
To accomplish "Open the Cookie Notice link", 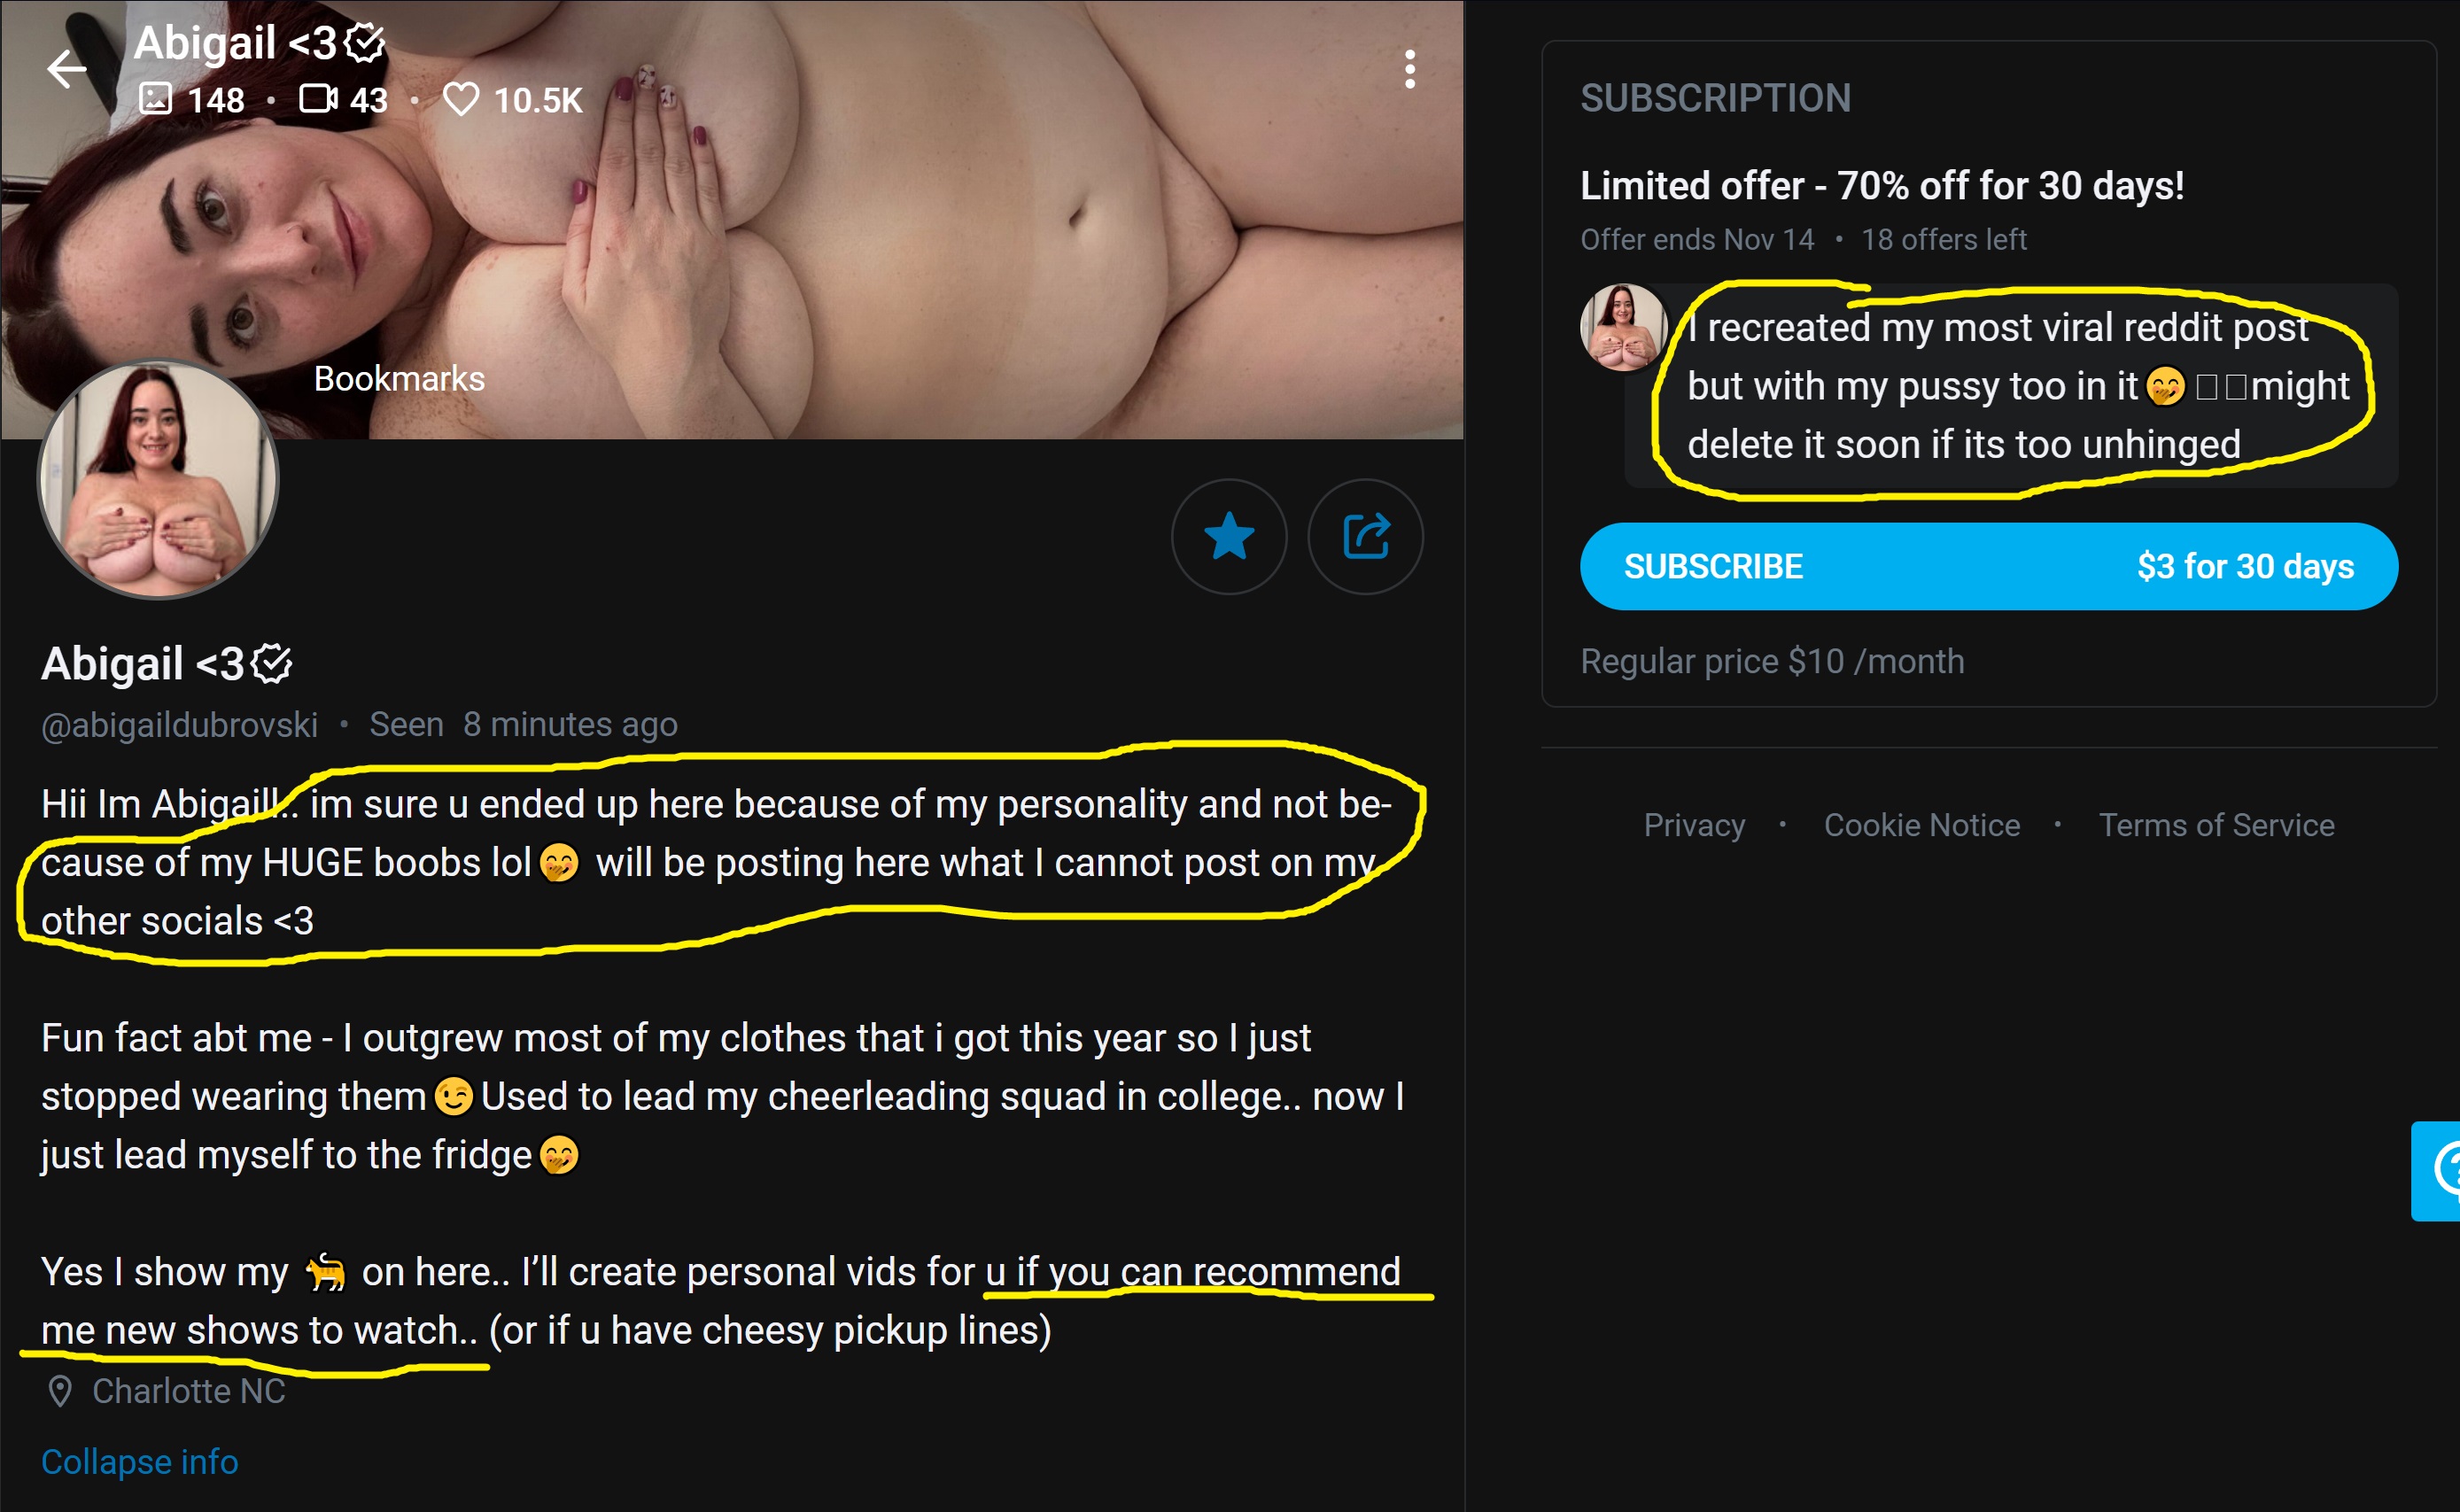I will [x=1921, y=825].
